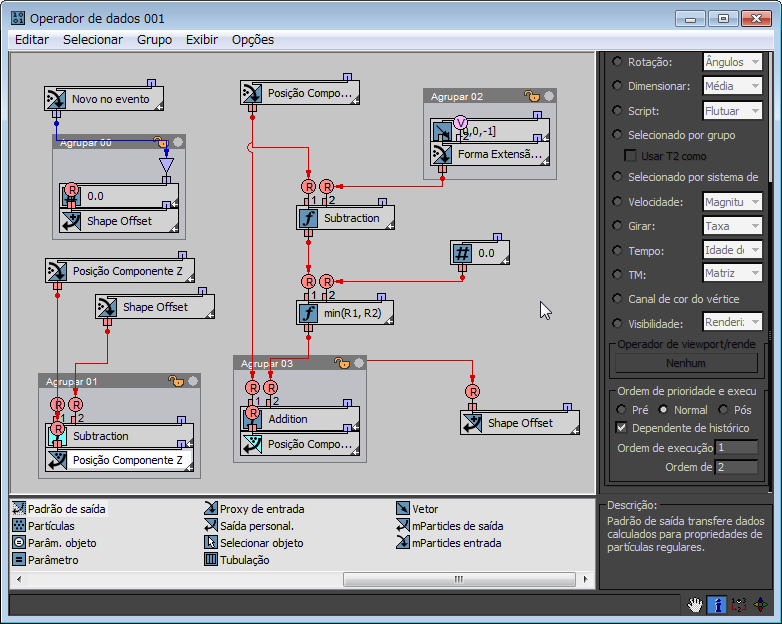Click the gray circle toggle on Agrupar 02
Image resolution: width=782 pixels, height=624 pixels.
[x=549, y=96]
